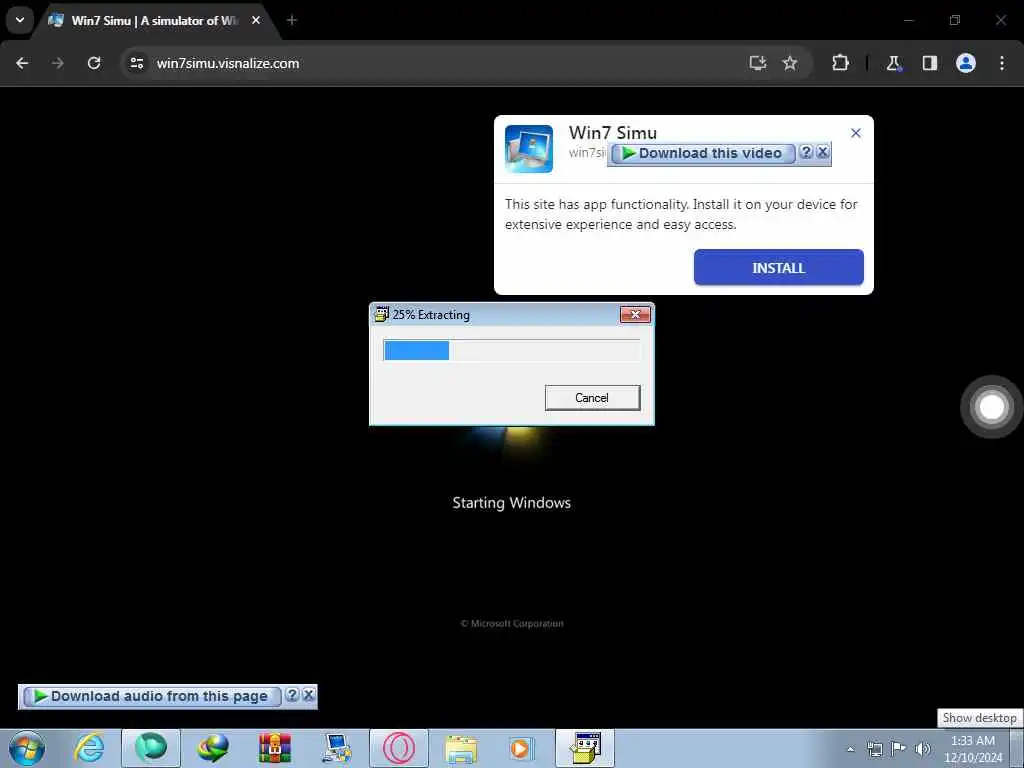
Task: Show hidden system tray icons
Action: click(850, 749)
